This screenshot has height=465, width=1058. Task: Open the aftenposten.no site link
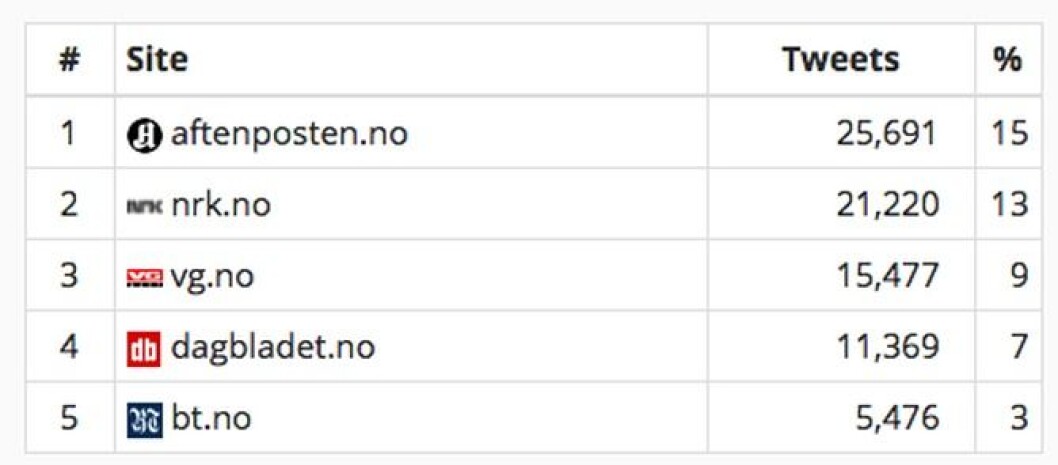pos(289,134)
